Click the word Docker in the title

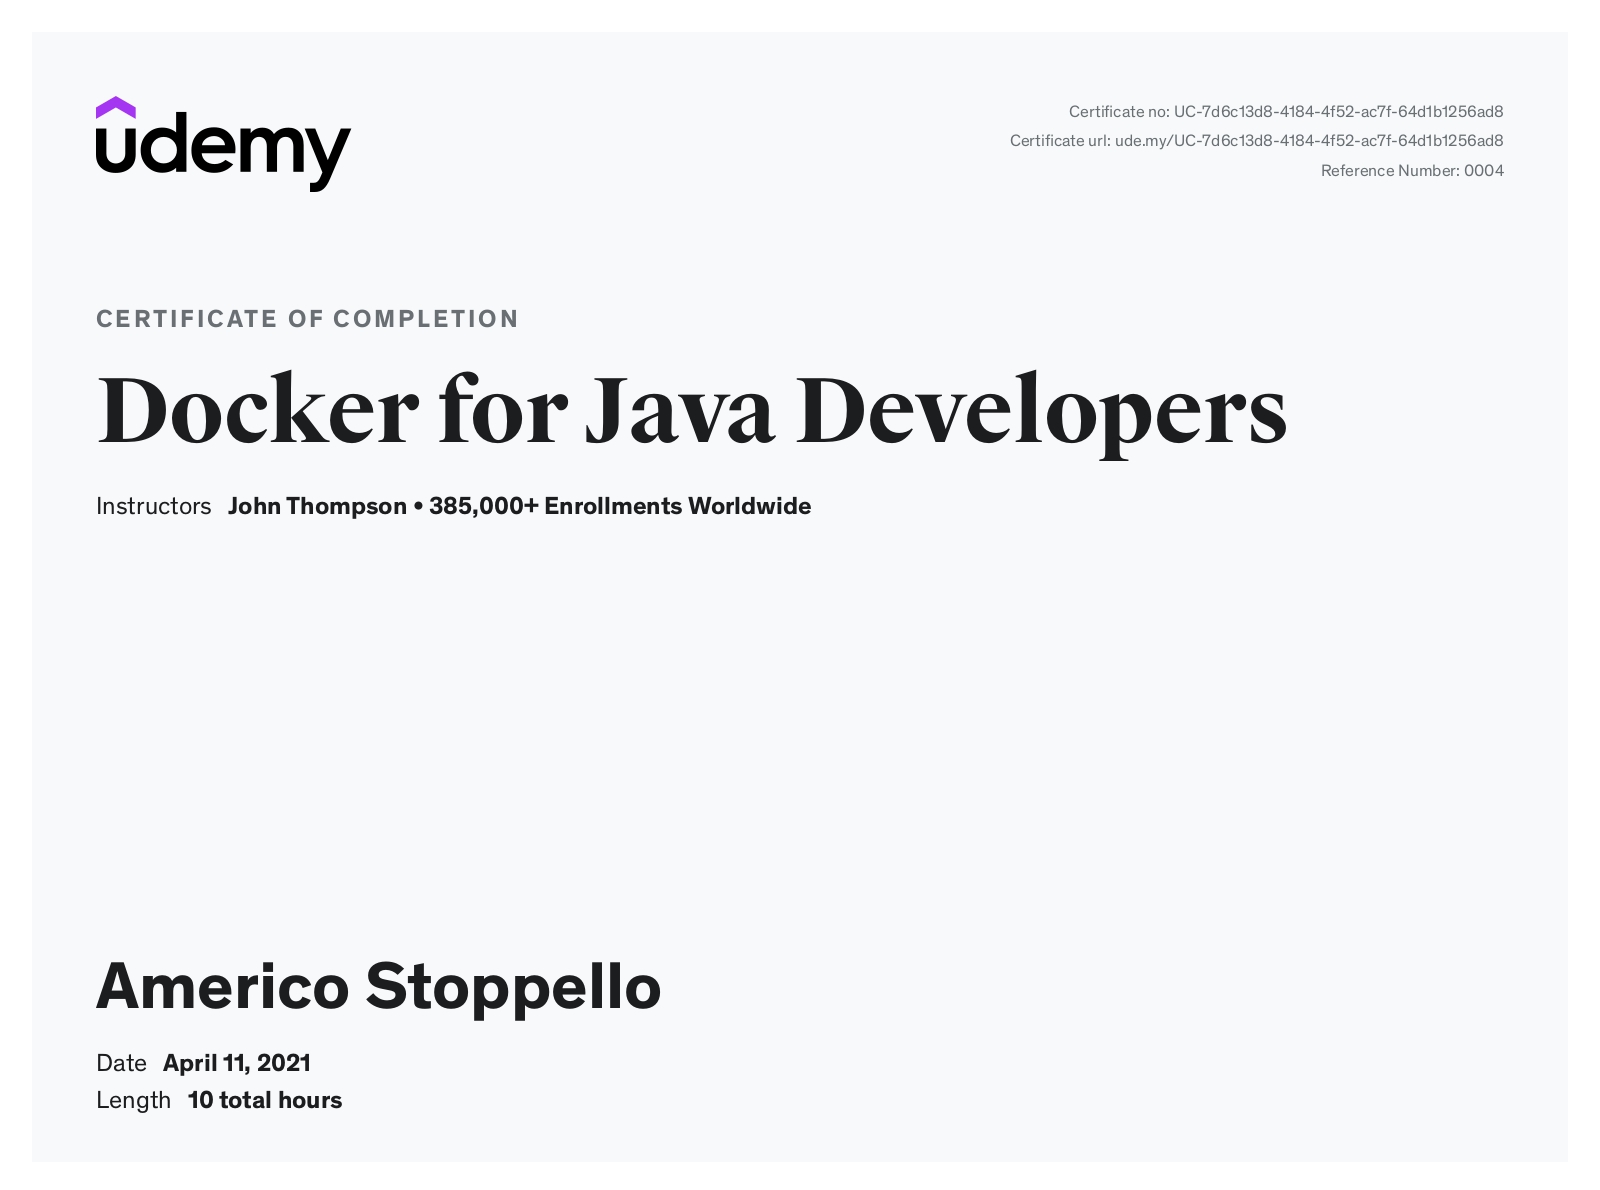tap(257, 411)
